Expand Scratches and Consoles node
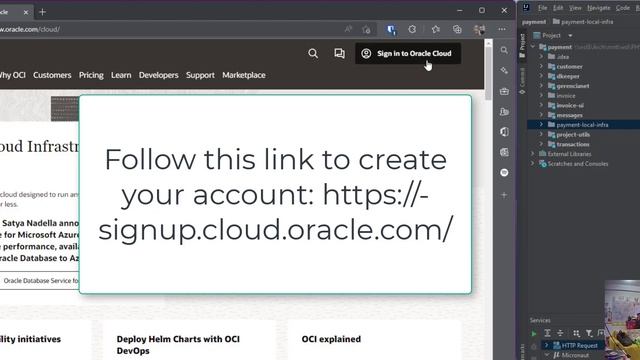Viewport: 640px width, 360px height. tap(533, 164)
